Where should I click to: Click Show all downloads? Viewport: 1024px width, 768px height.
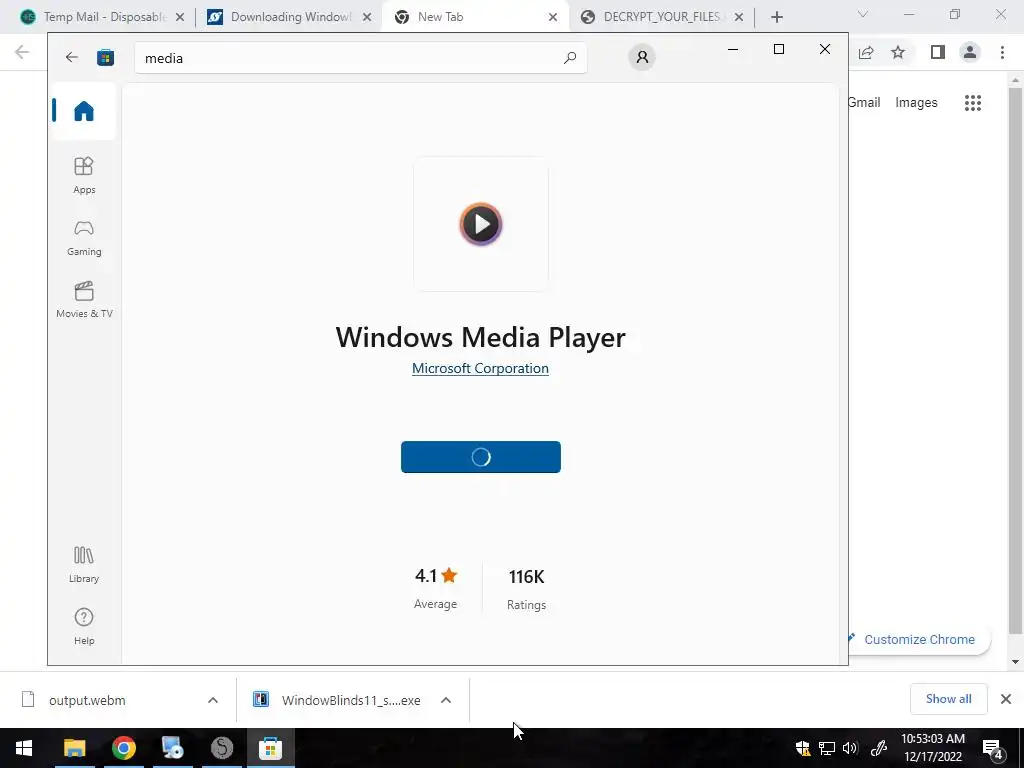tap(948, 699)
